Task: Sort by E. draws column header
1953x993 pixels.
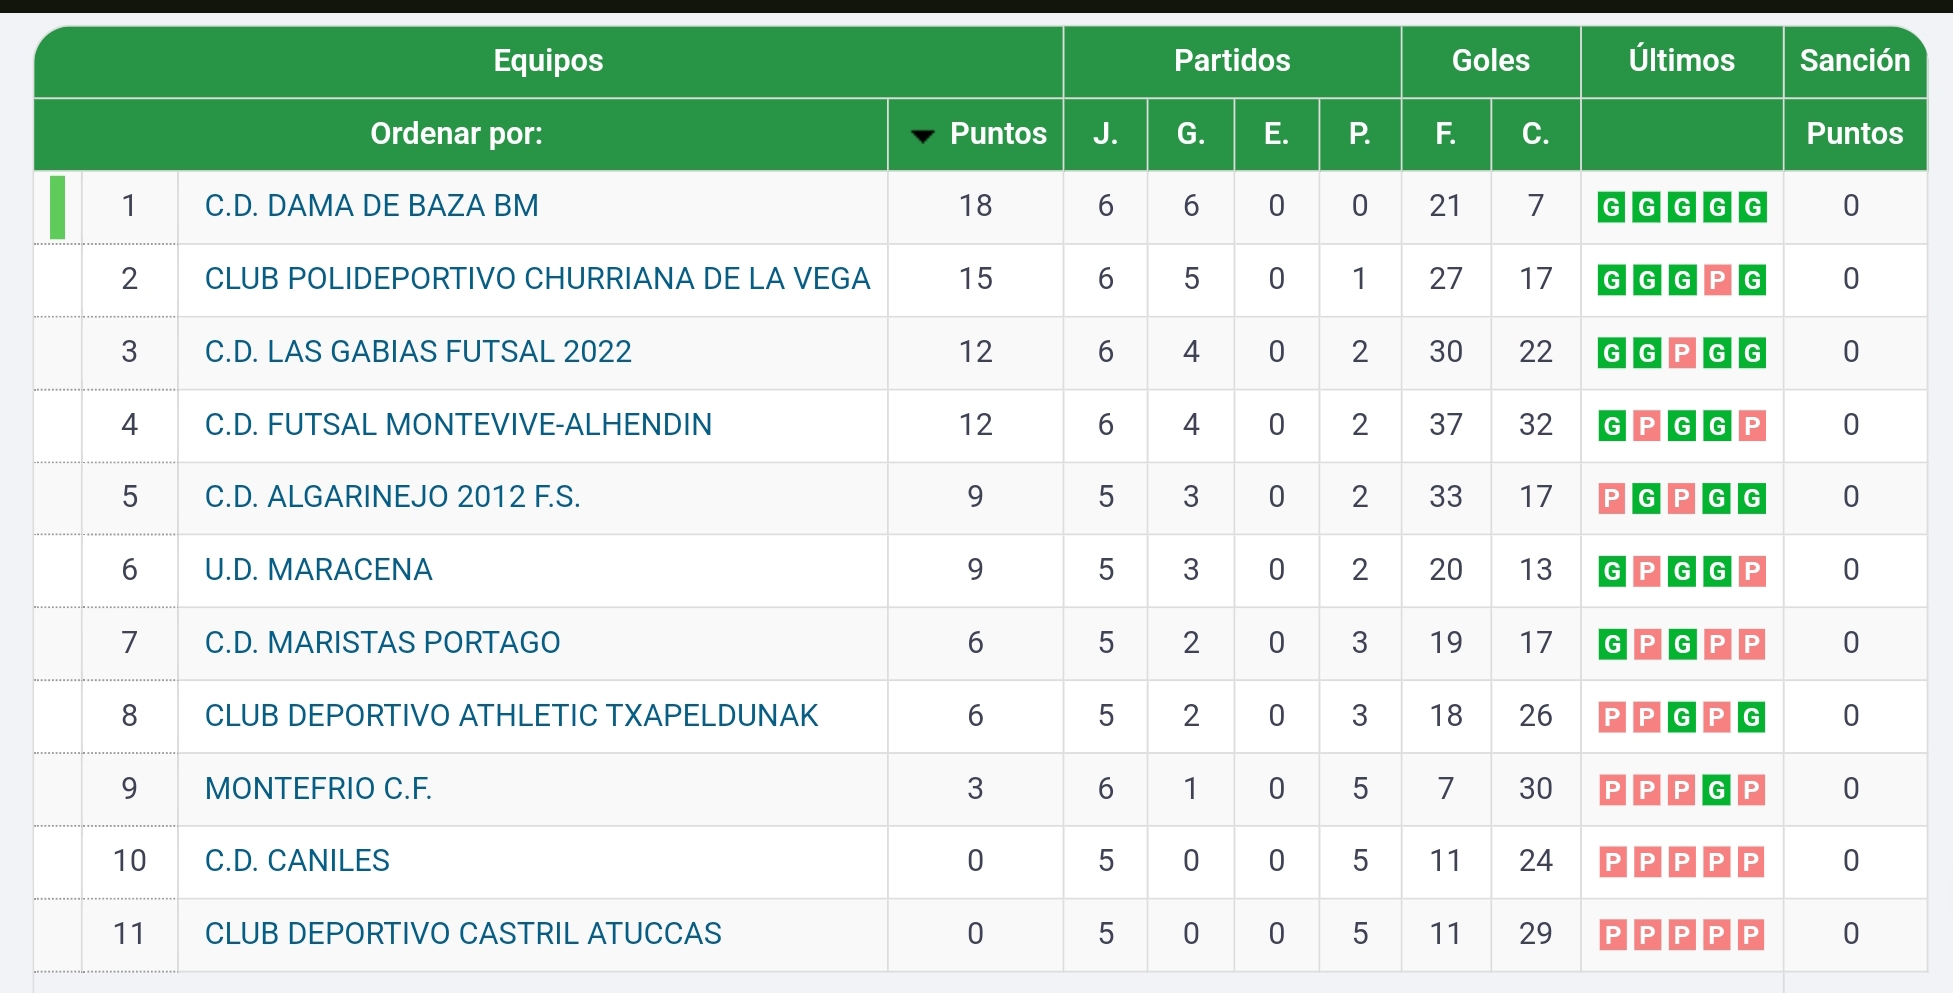Action: point(1276,134)
